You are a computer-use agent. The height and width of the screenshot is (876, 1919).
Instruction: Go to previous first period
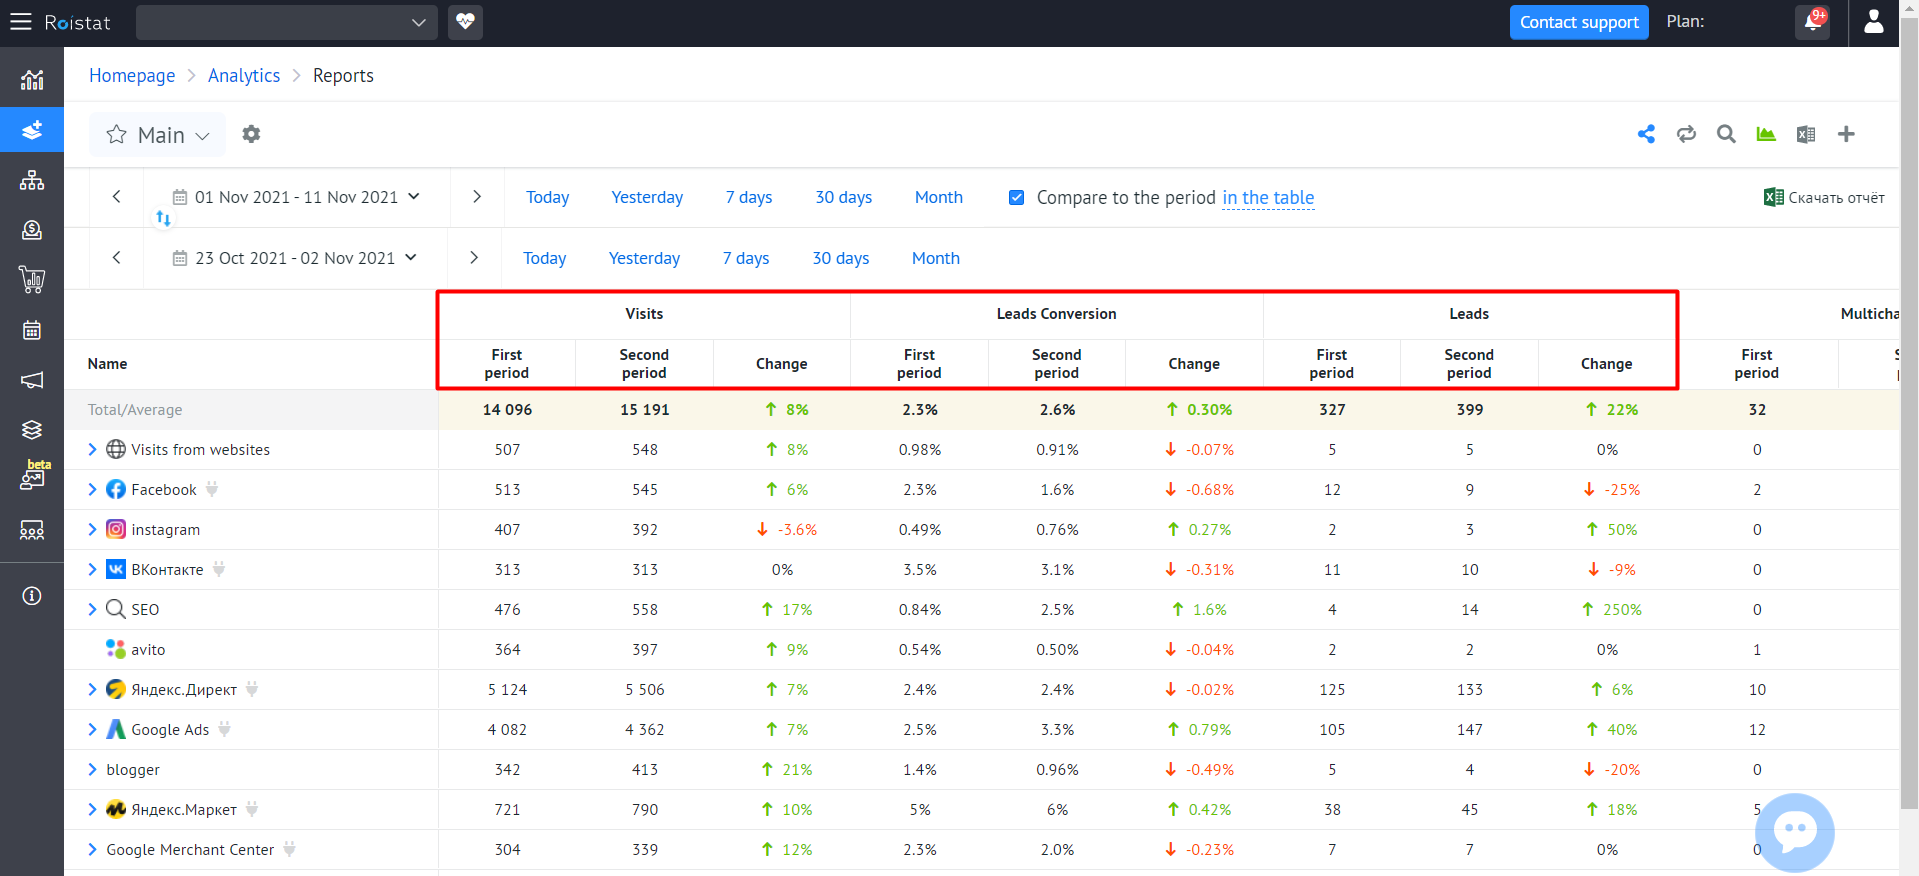coord(117,197)
